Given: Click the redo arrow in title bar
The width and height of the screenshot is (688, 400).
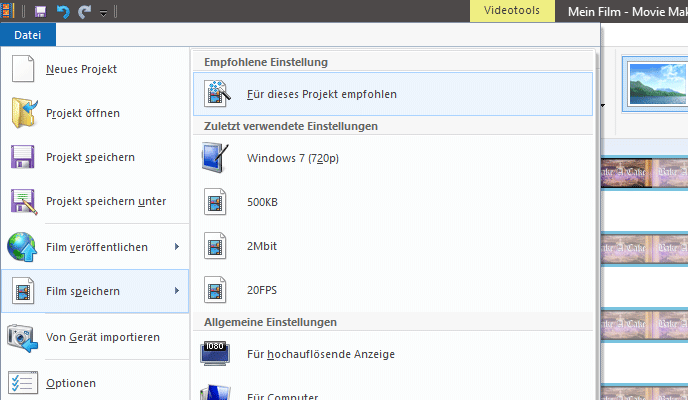Looking at the screenshot, I should [85, 10].
